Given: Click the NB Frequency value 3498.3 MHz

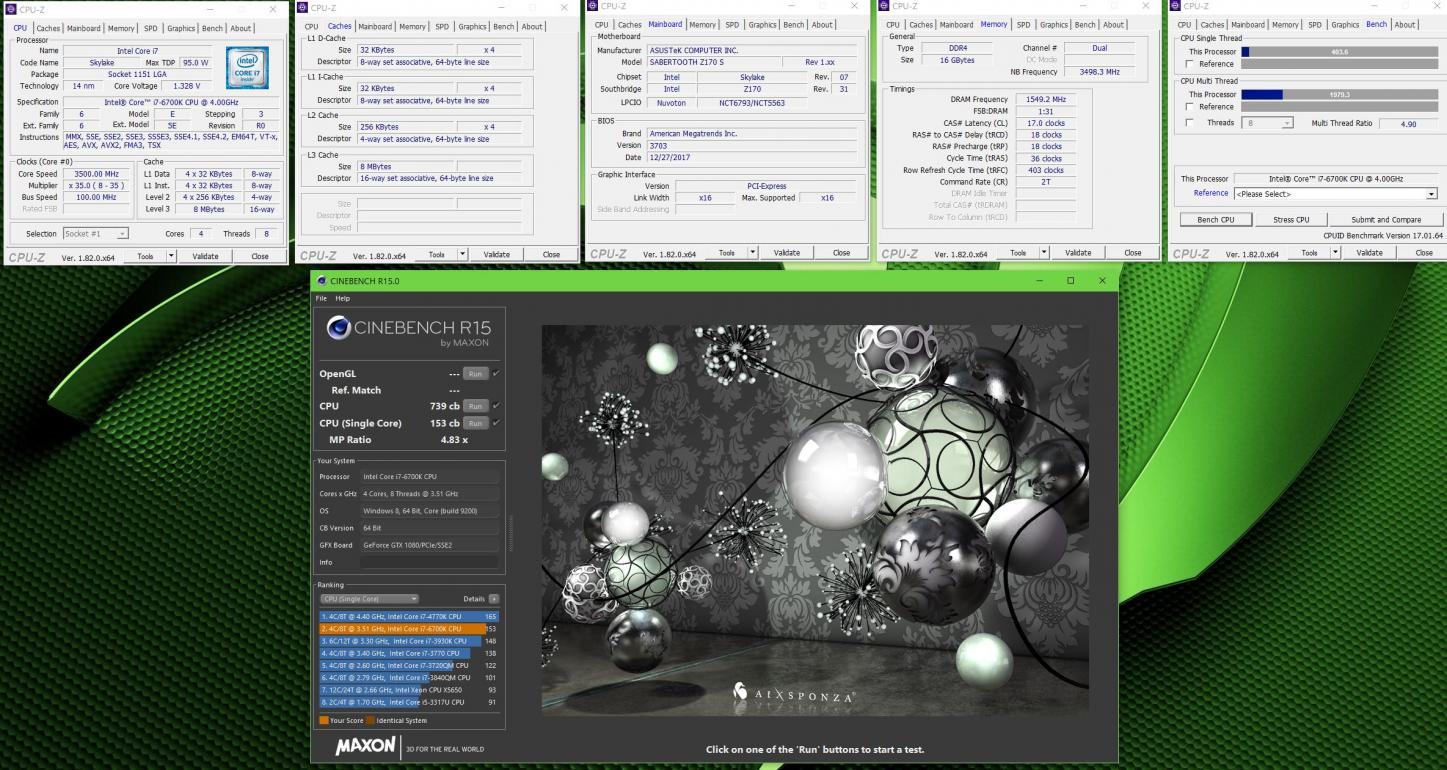Looking at the screenshot, I should point(1099,72).
